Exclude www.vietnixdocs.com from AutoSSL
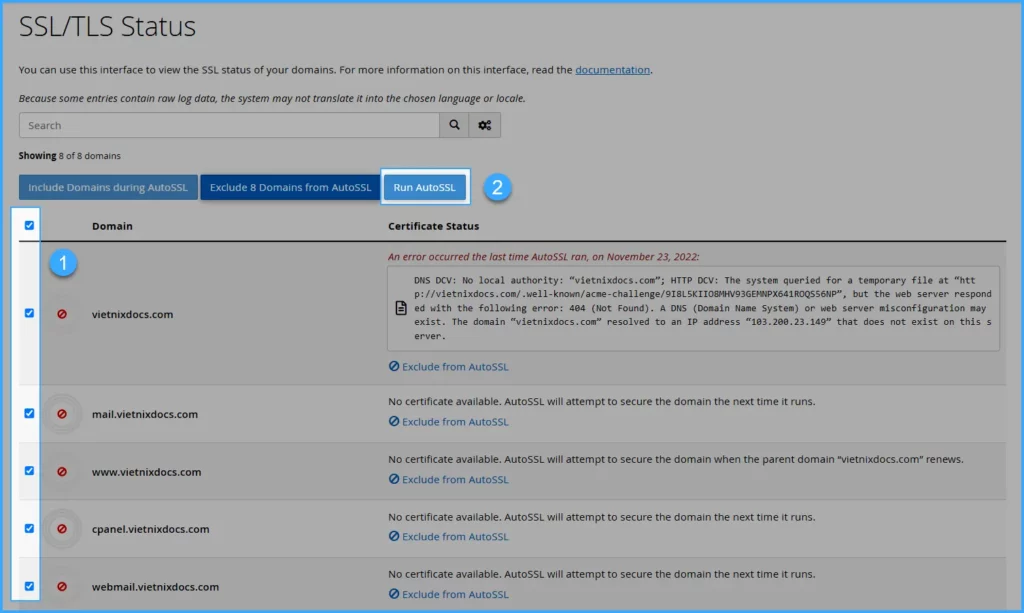Screen dimensions: 1024x613 (449, 480)
